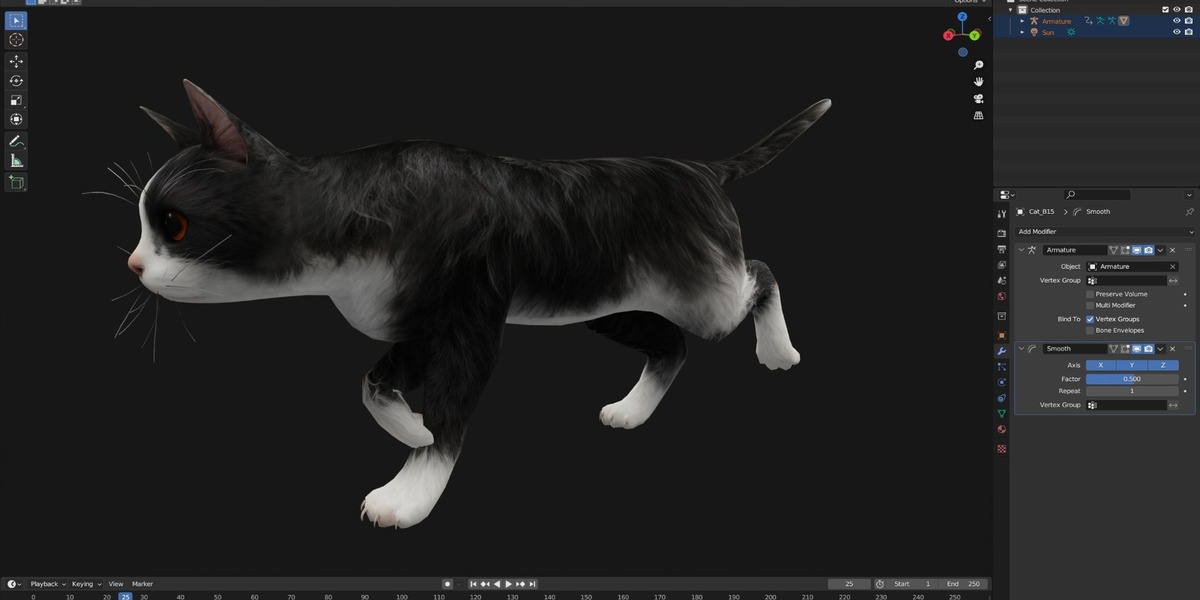Adjust the Smooth Factor slider
Image resolution: width=1200 pixels, height=600 pixels.
pyautogui.click(x=1132, y=379)
